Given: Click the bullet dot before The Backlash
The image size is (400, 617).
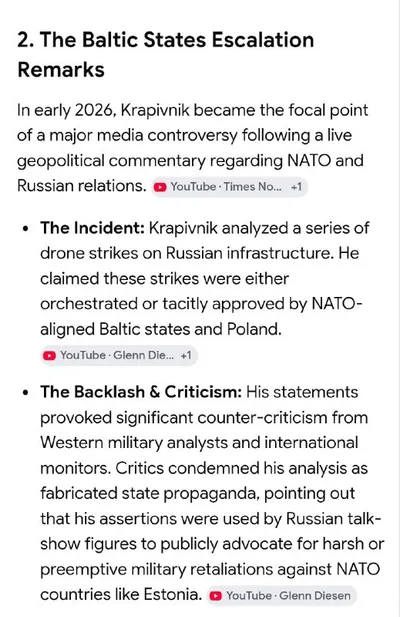Looking at the screenshot, I should click(26, 393).
